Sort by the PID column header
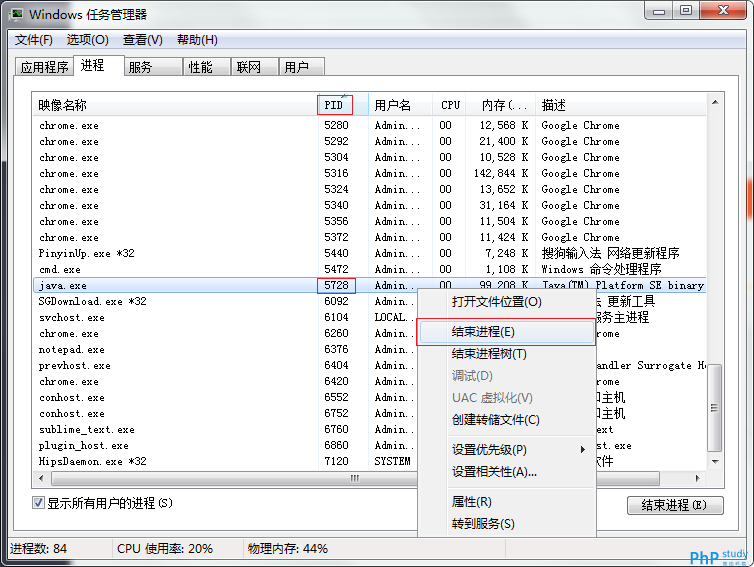 click(343, 105)
